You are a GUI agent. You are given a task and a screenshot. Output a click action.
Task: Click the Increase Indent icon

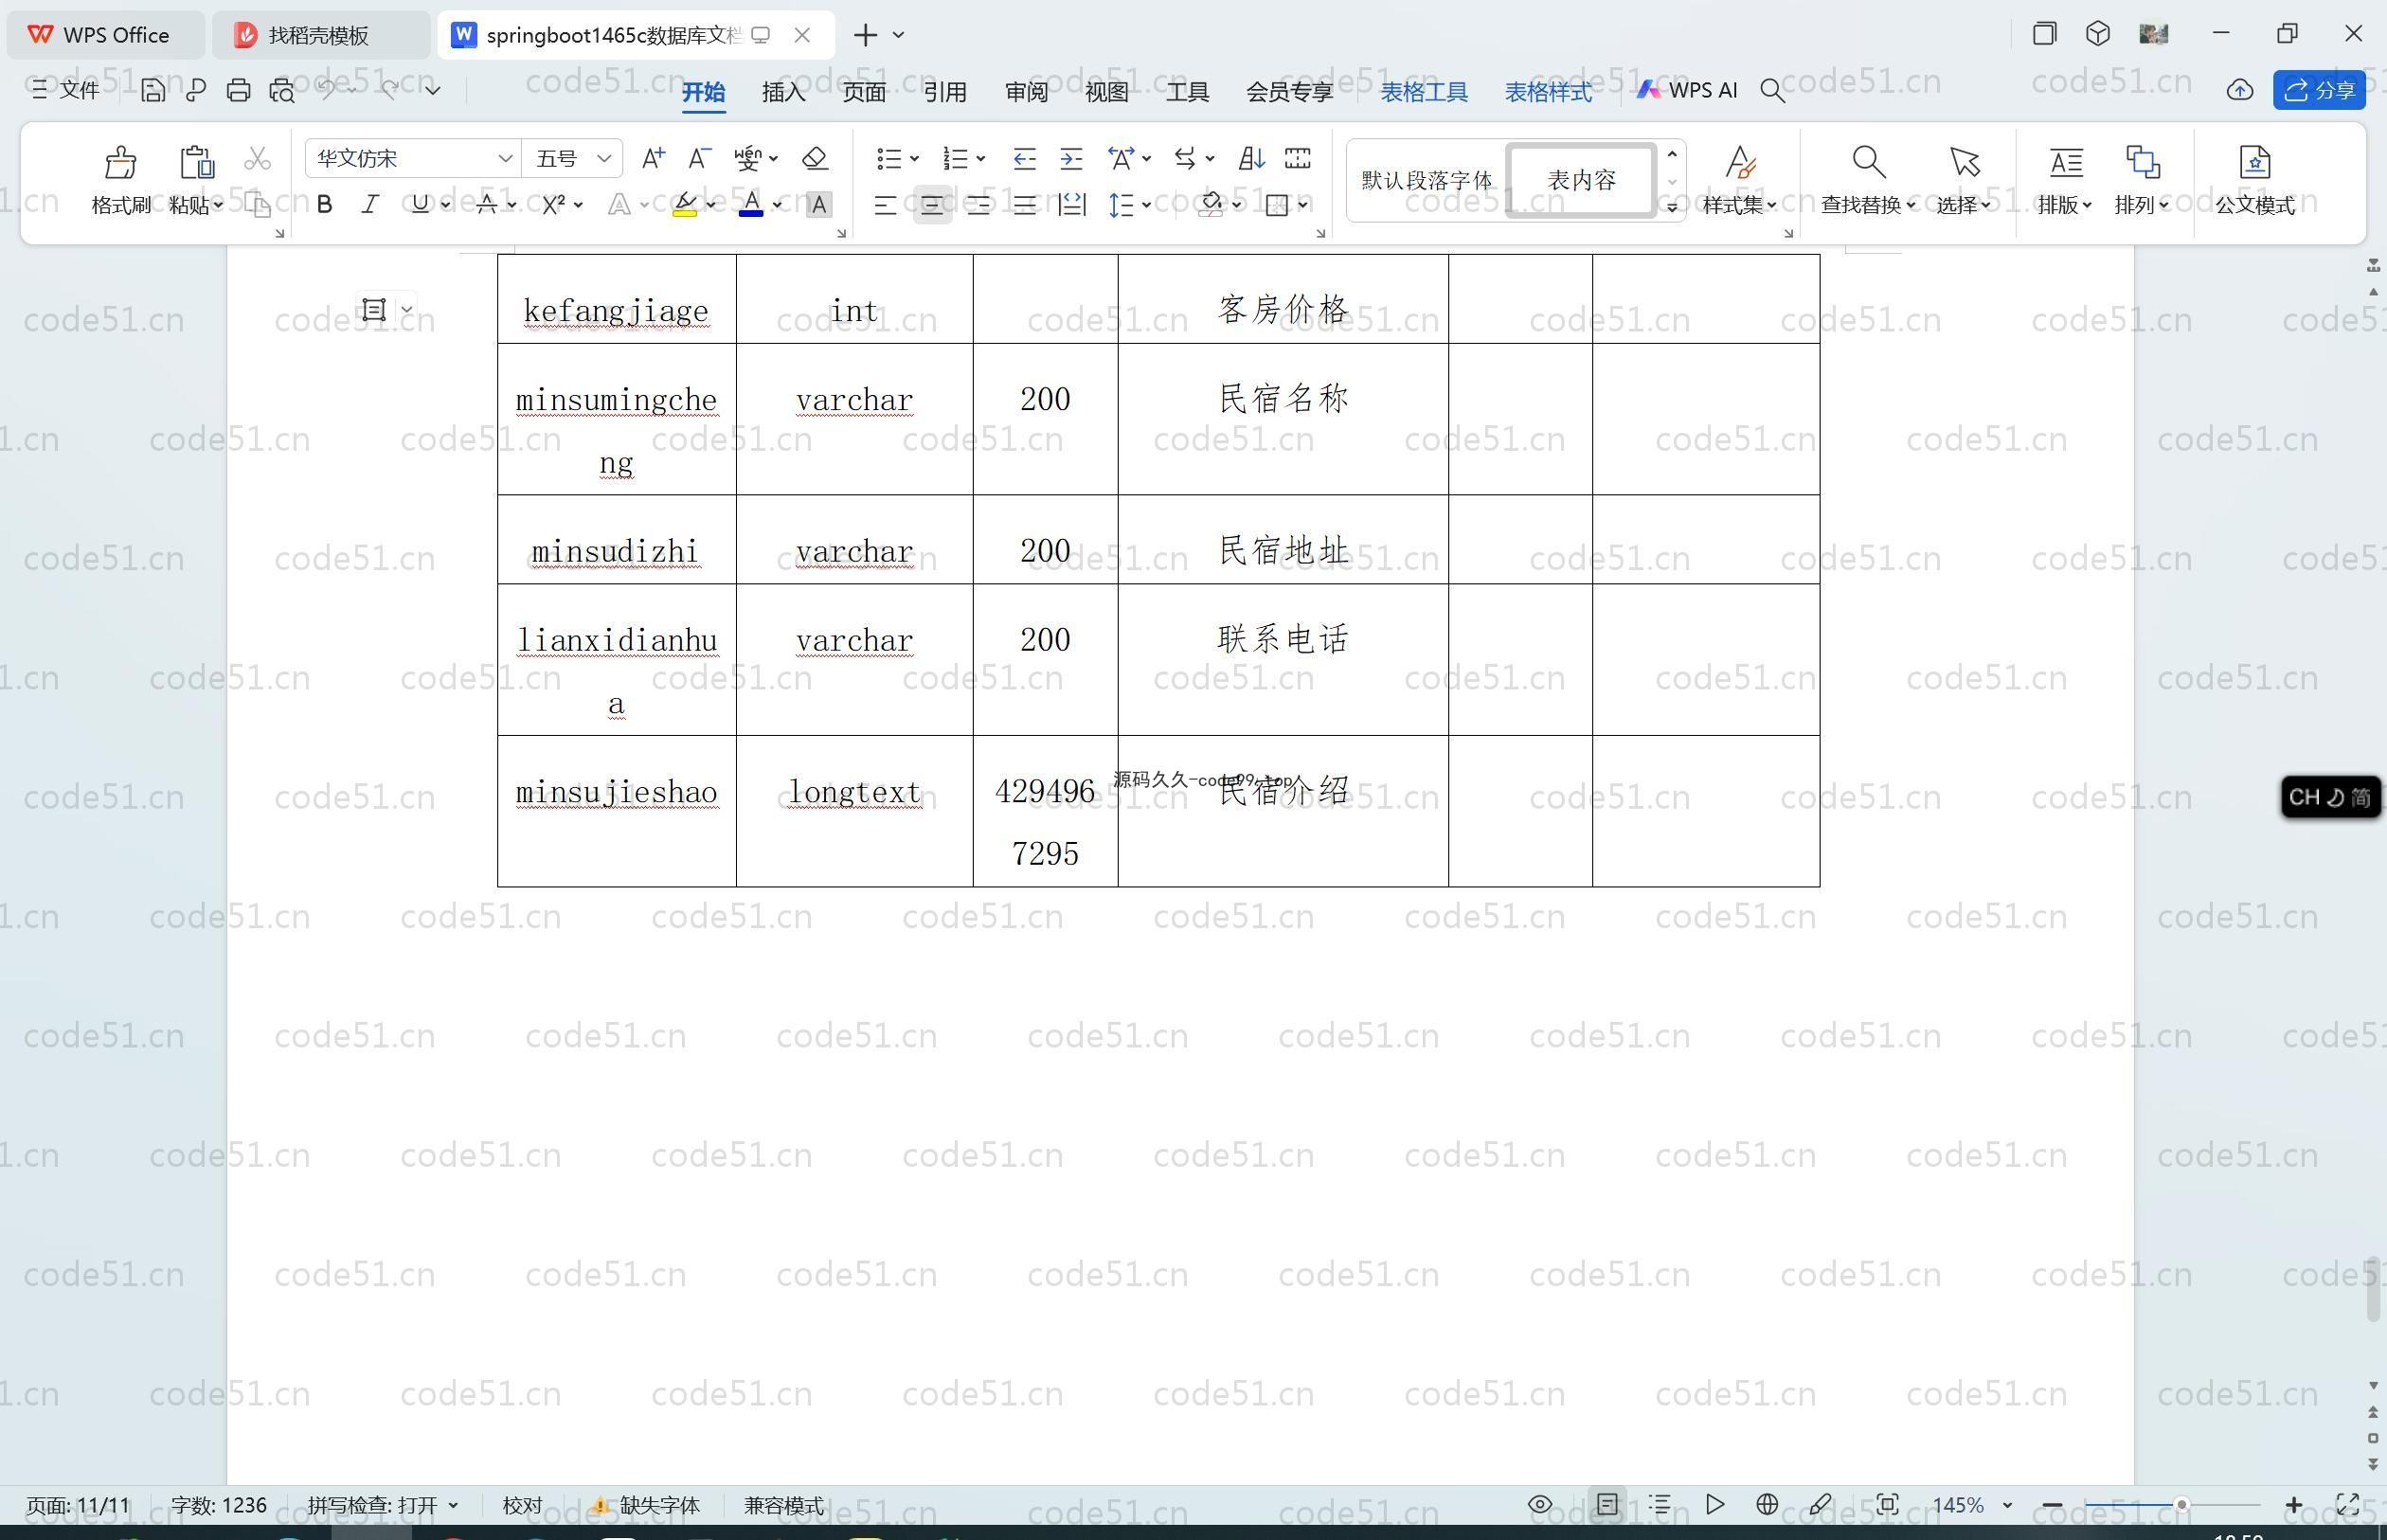[x=1071, y=158]
